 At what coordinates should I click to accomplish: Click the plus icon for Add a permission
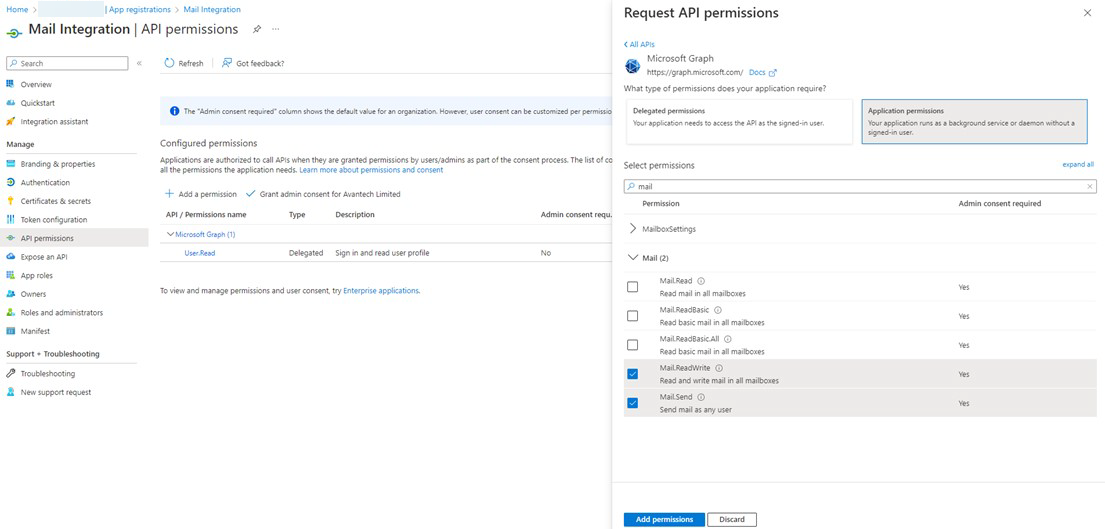(x=169, y=194)
